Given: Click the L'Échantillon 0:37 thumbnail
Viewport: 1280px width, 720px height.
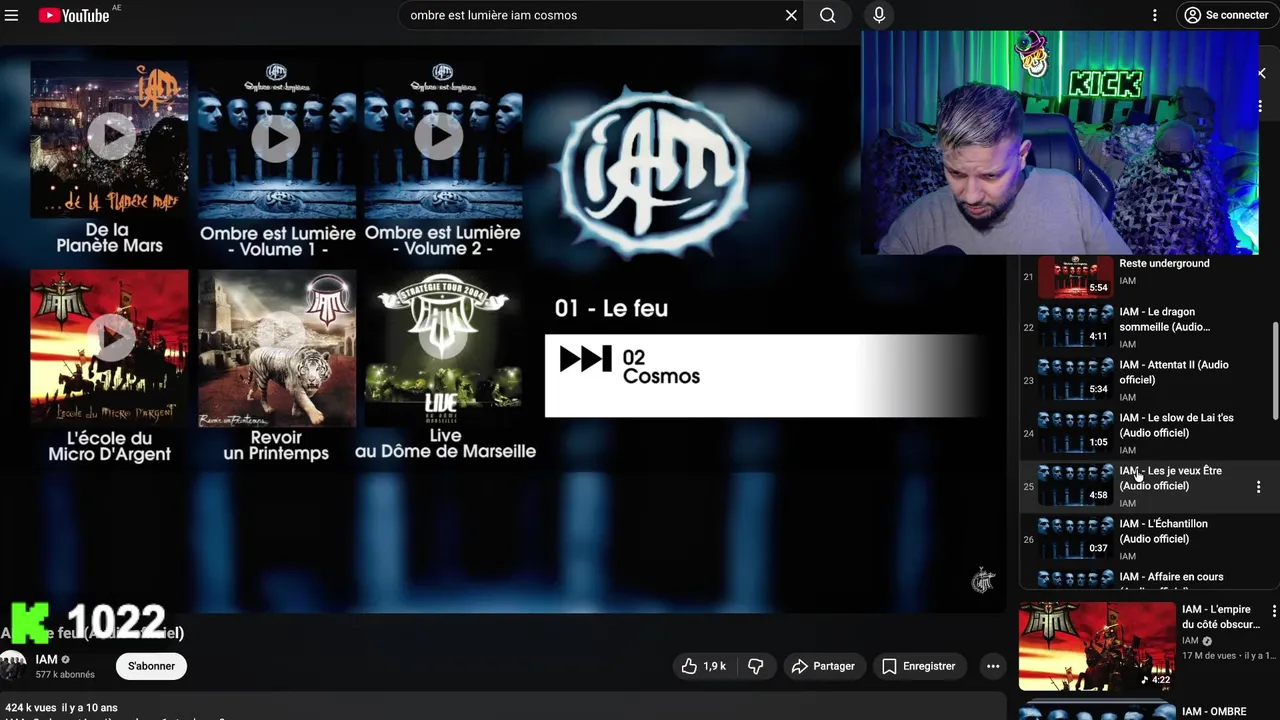Looking at the screenshot, I should (x=1076, y=538).
